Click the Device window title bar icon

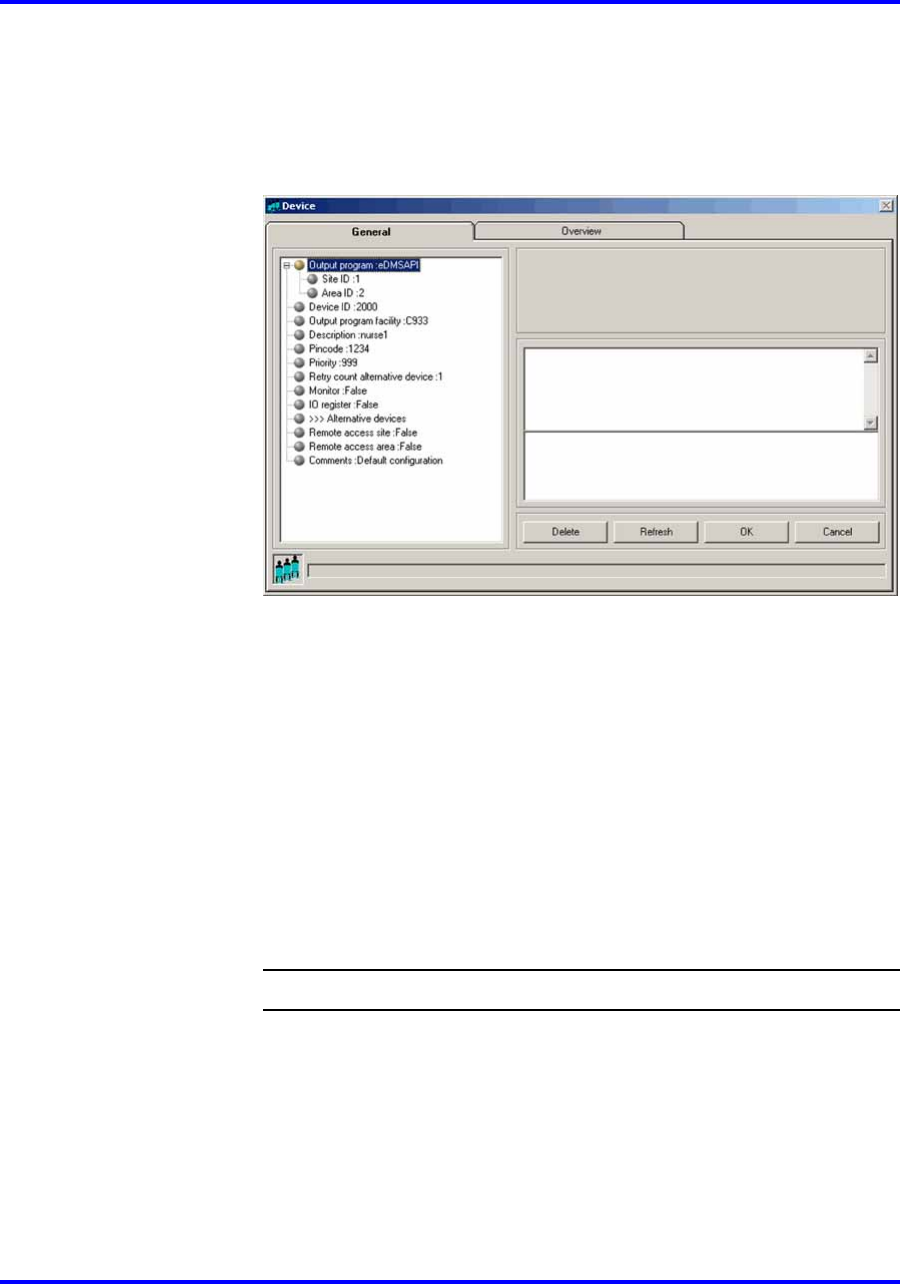tap(274, 205)
